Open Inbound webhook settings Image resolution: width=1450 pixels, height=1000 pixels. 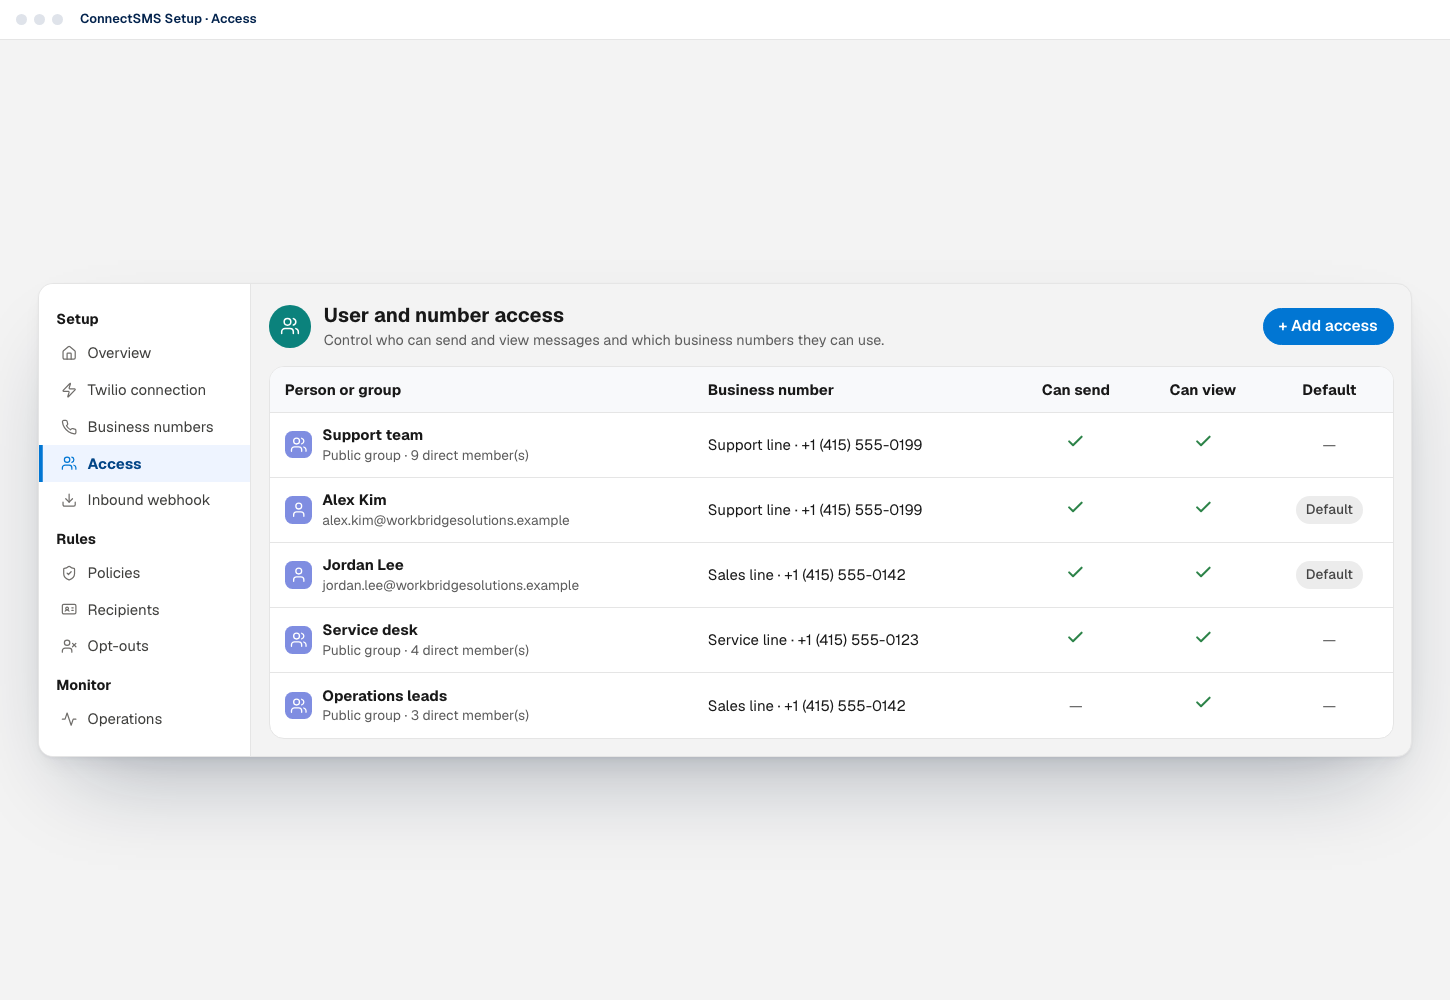pos(144,500)
